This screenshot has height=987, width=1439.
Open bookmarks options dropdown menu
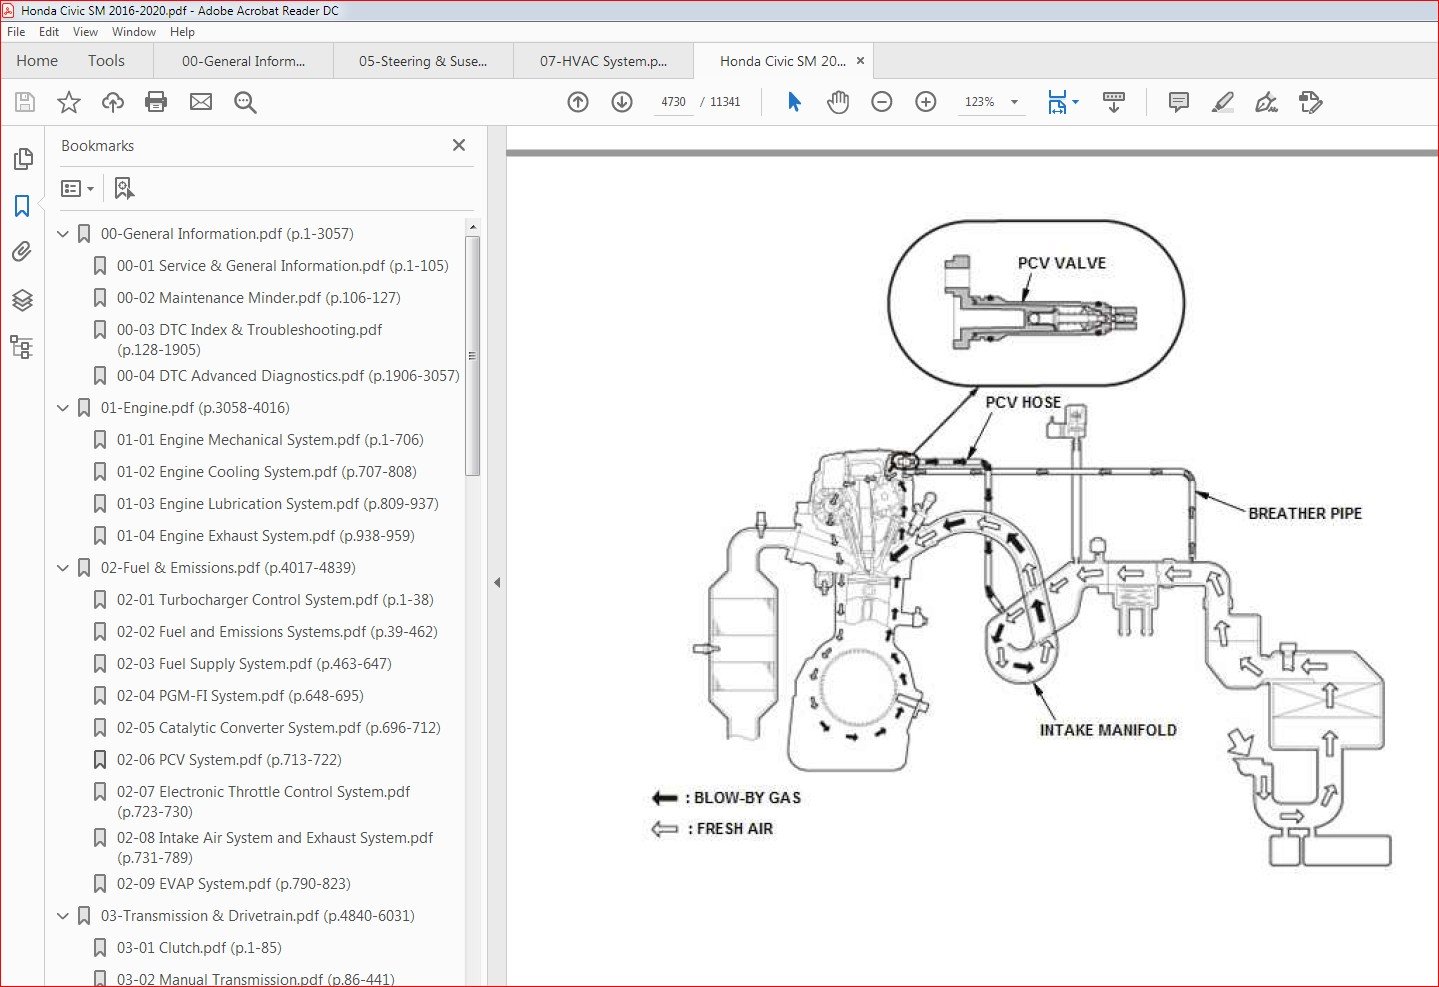[77, 188]
